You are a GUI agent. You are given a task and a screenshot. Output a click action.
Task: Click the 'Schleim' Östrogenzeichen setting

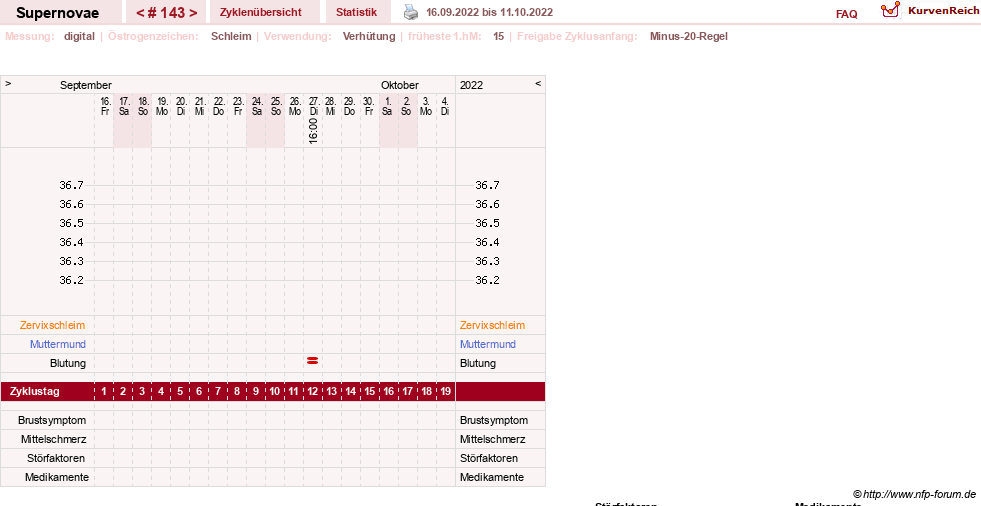(x=231, y=36)
